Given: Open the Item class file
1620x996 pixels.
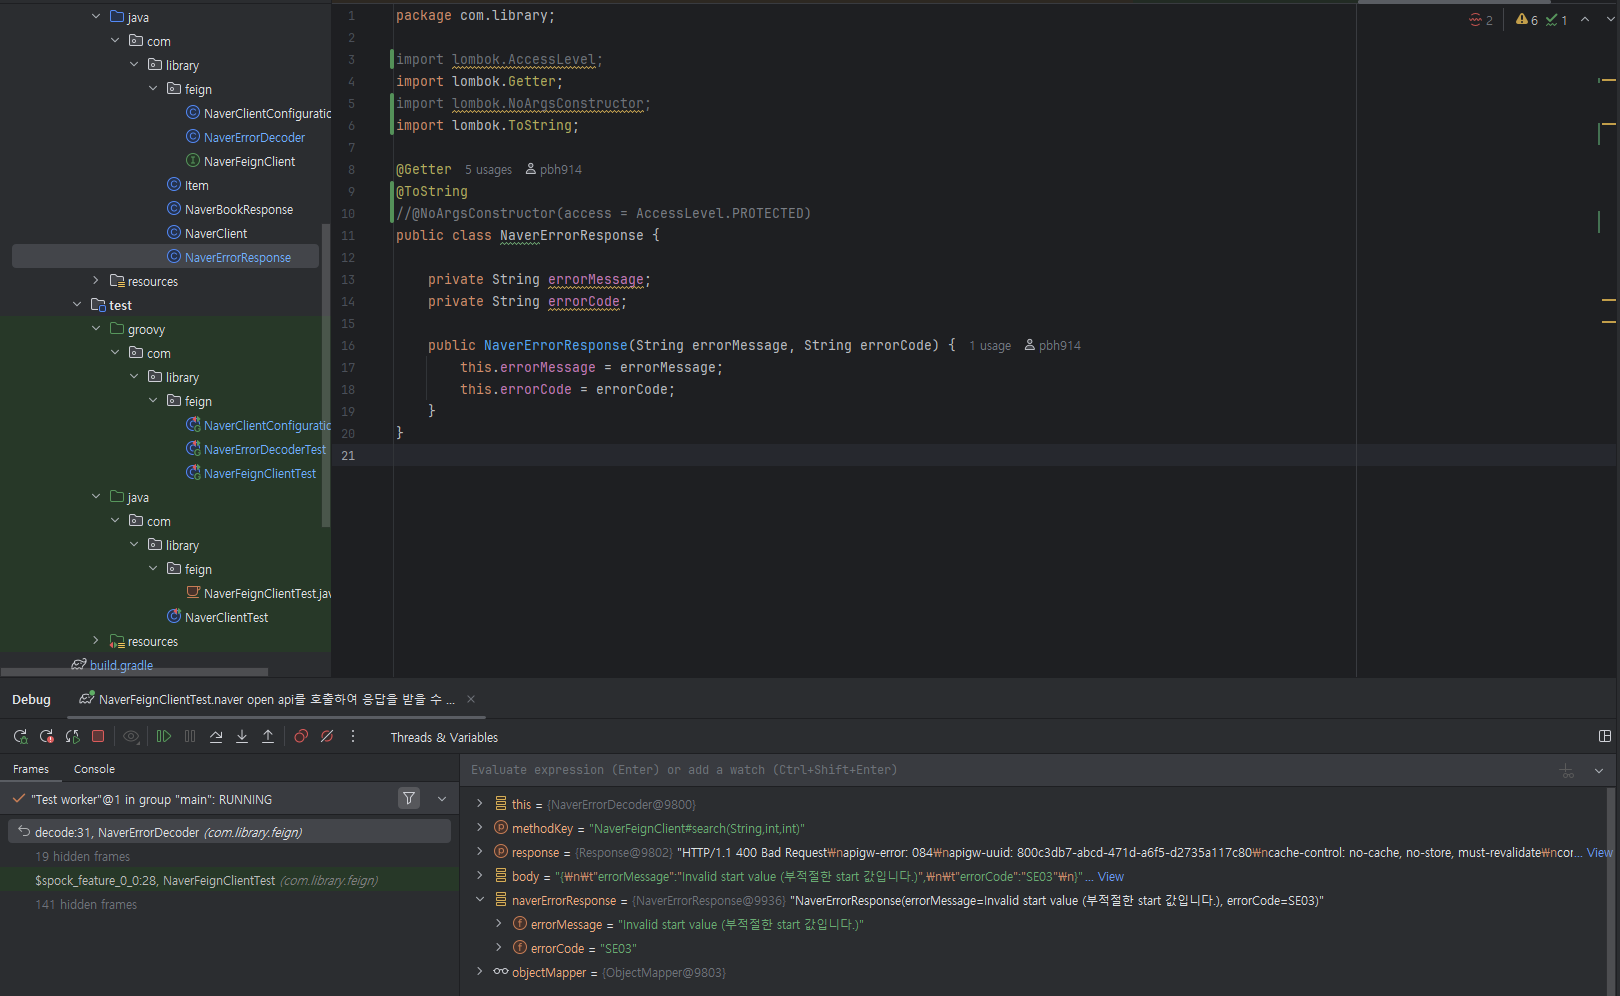Looking at the screenshot, I should [196, 185].
